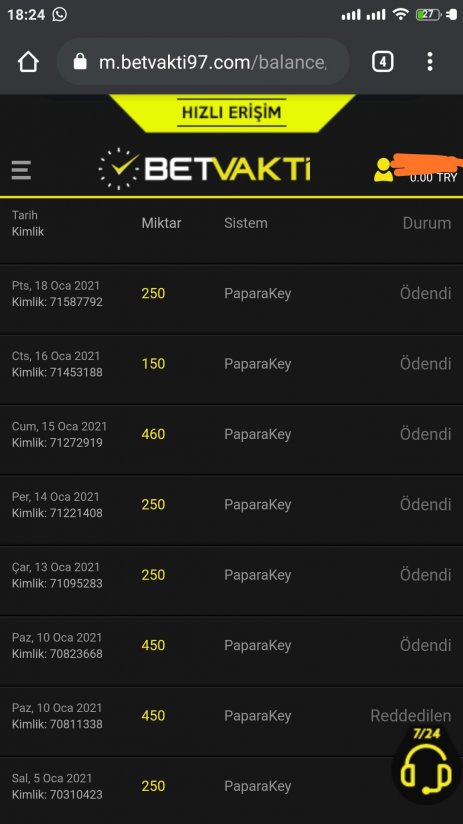Tap the Reddedilen status of transaction 70811338
This screenshot has height=824, width=463.
(x=410, y=716)
